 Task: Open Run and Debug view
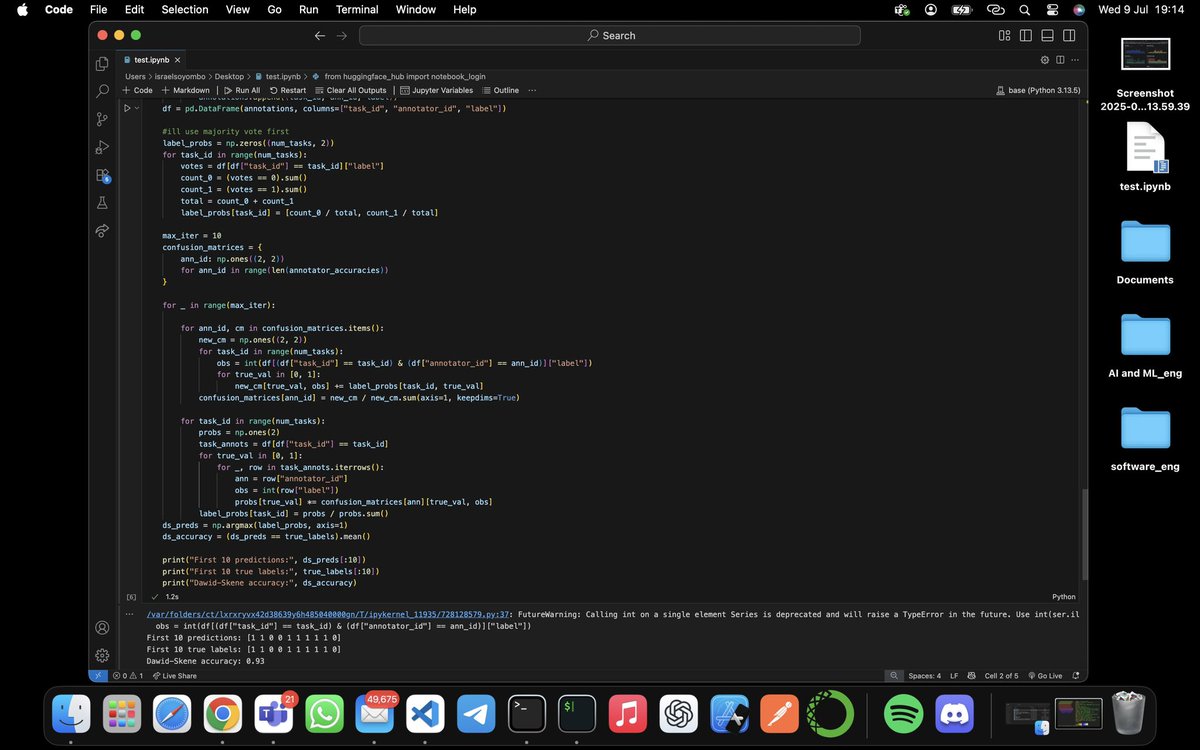[x=102, y=147]
